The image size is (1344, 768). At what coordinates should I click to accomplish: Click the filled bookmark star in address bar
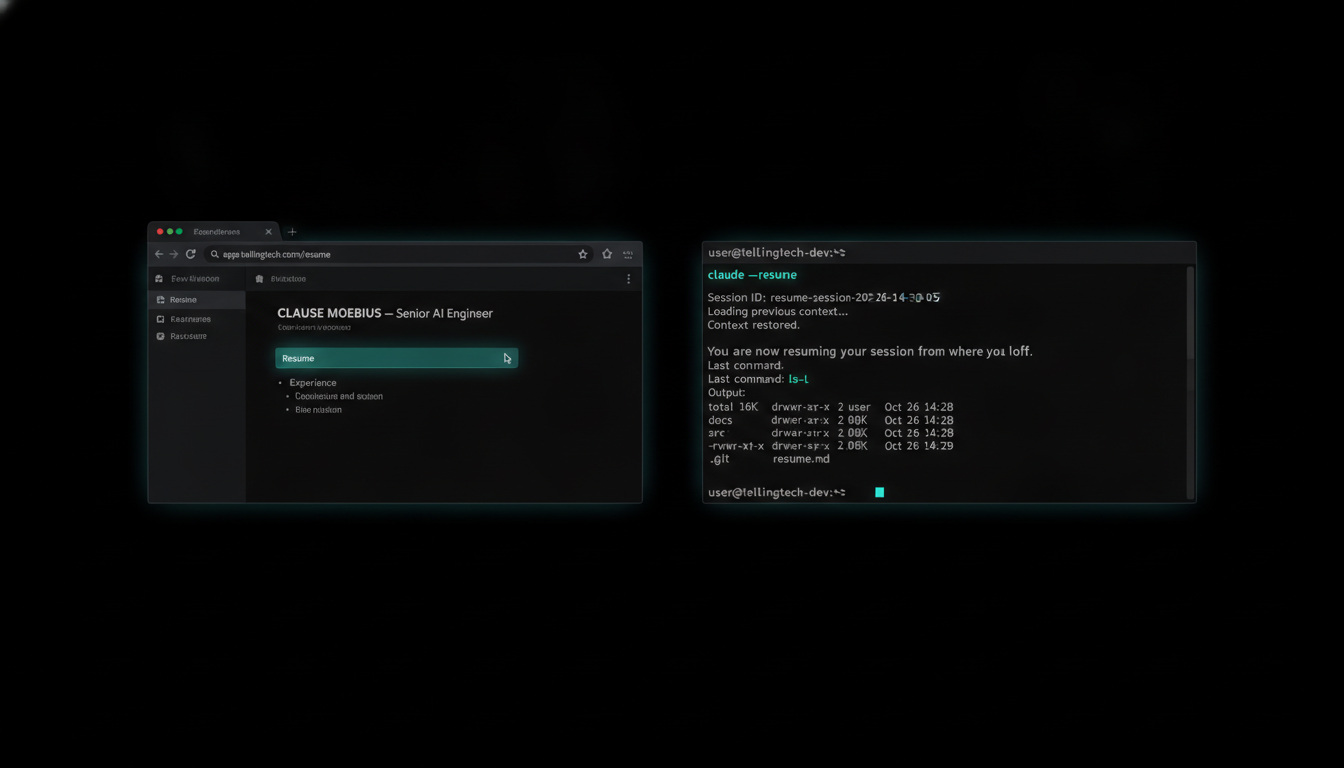(x=583, y=254)
